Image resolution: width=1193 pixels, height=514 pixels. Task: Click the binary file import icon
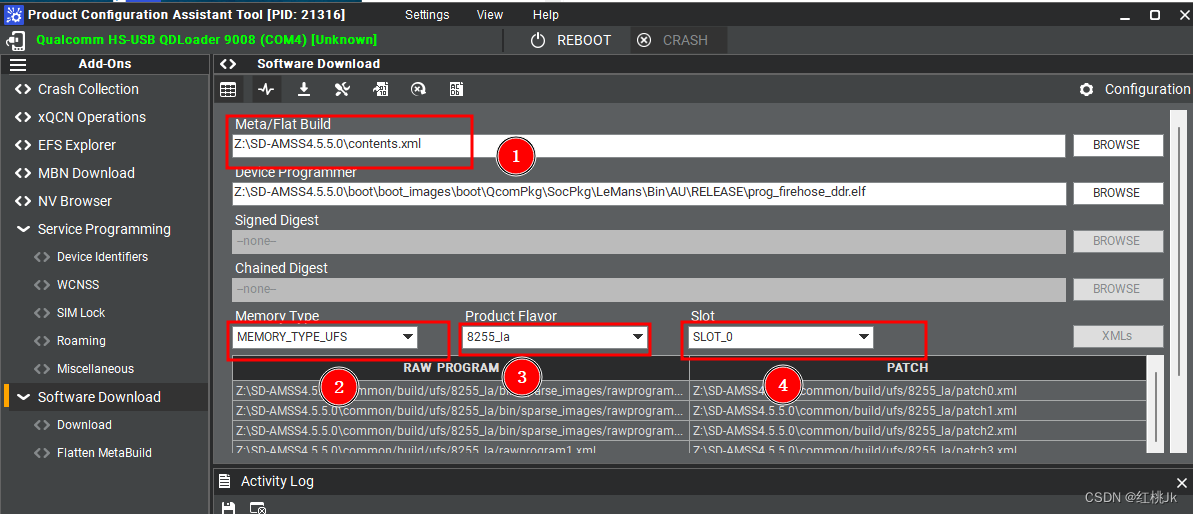380,90
